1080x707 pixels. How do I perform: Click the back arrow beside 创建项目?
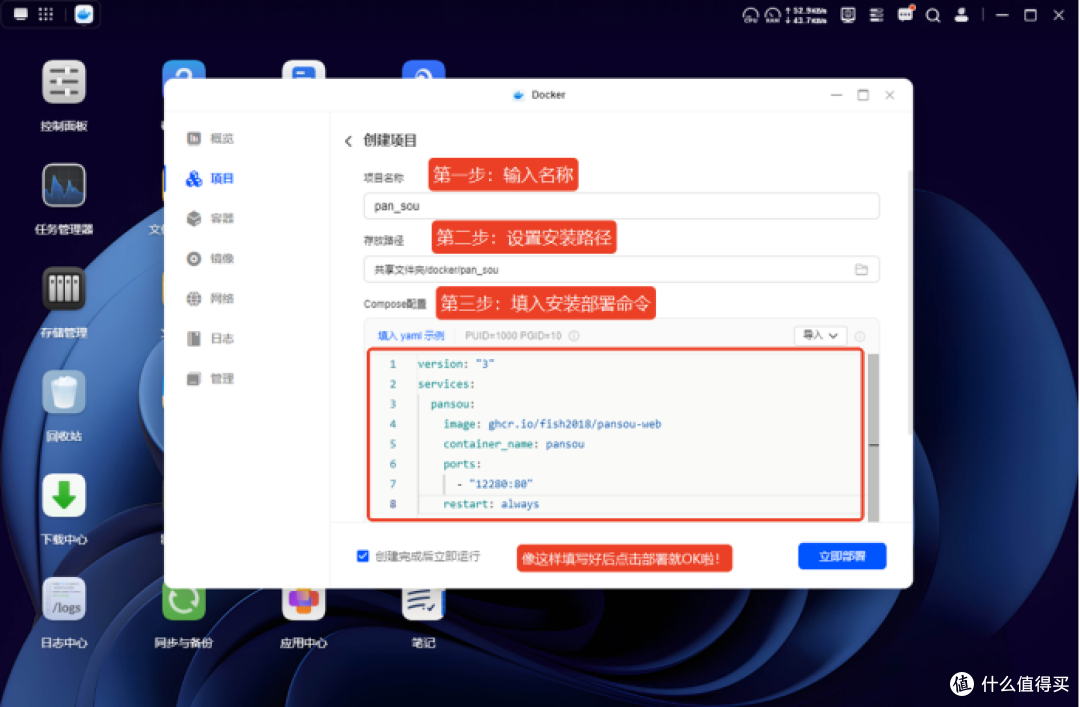tap(349, 141)
